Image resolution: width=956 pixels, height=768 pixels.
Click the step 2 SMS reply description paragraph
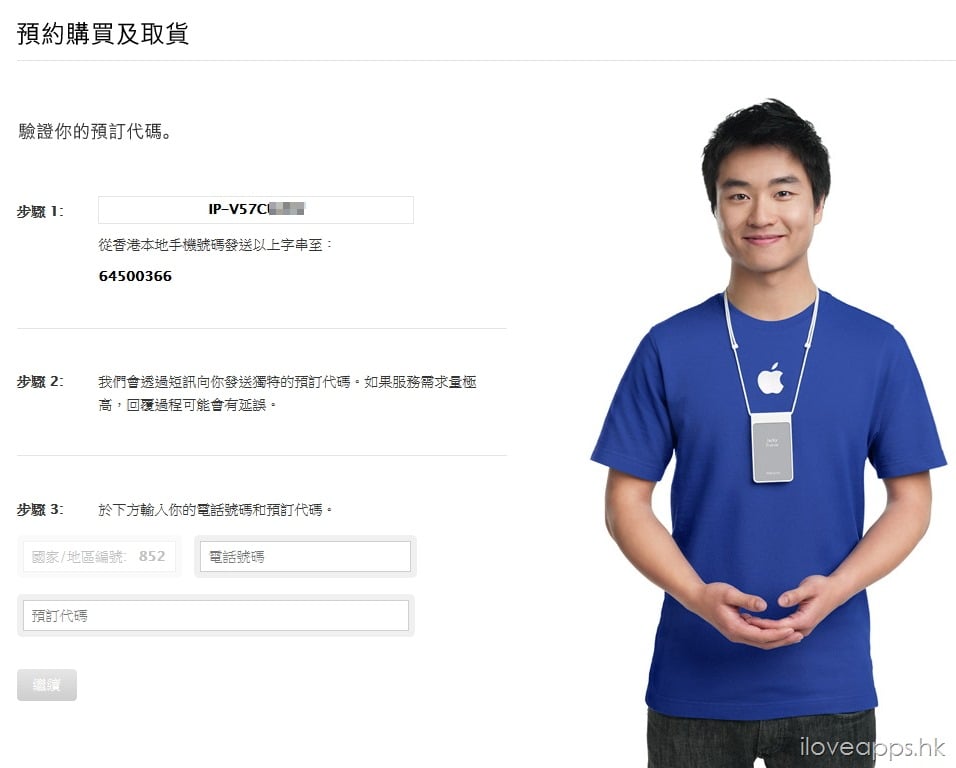(x=287, y=393)
